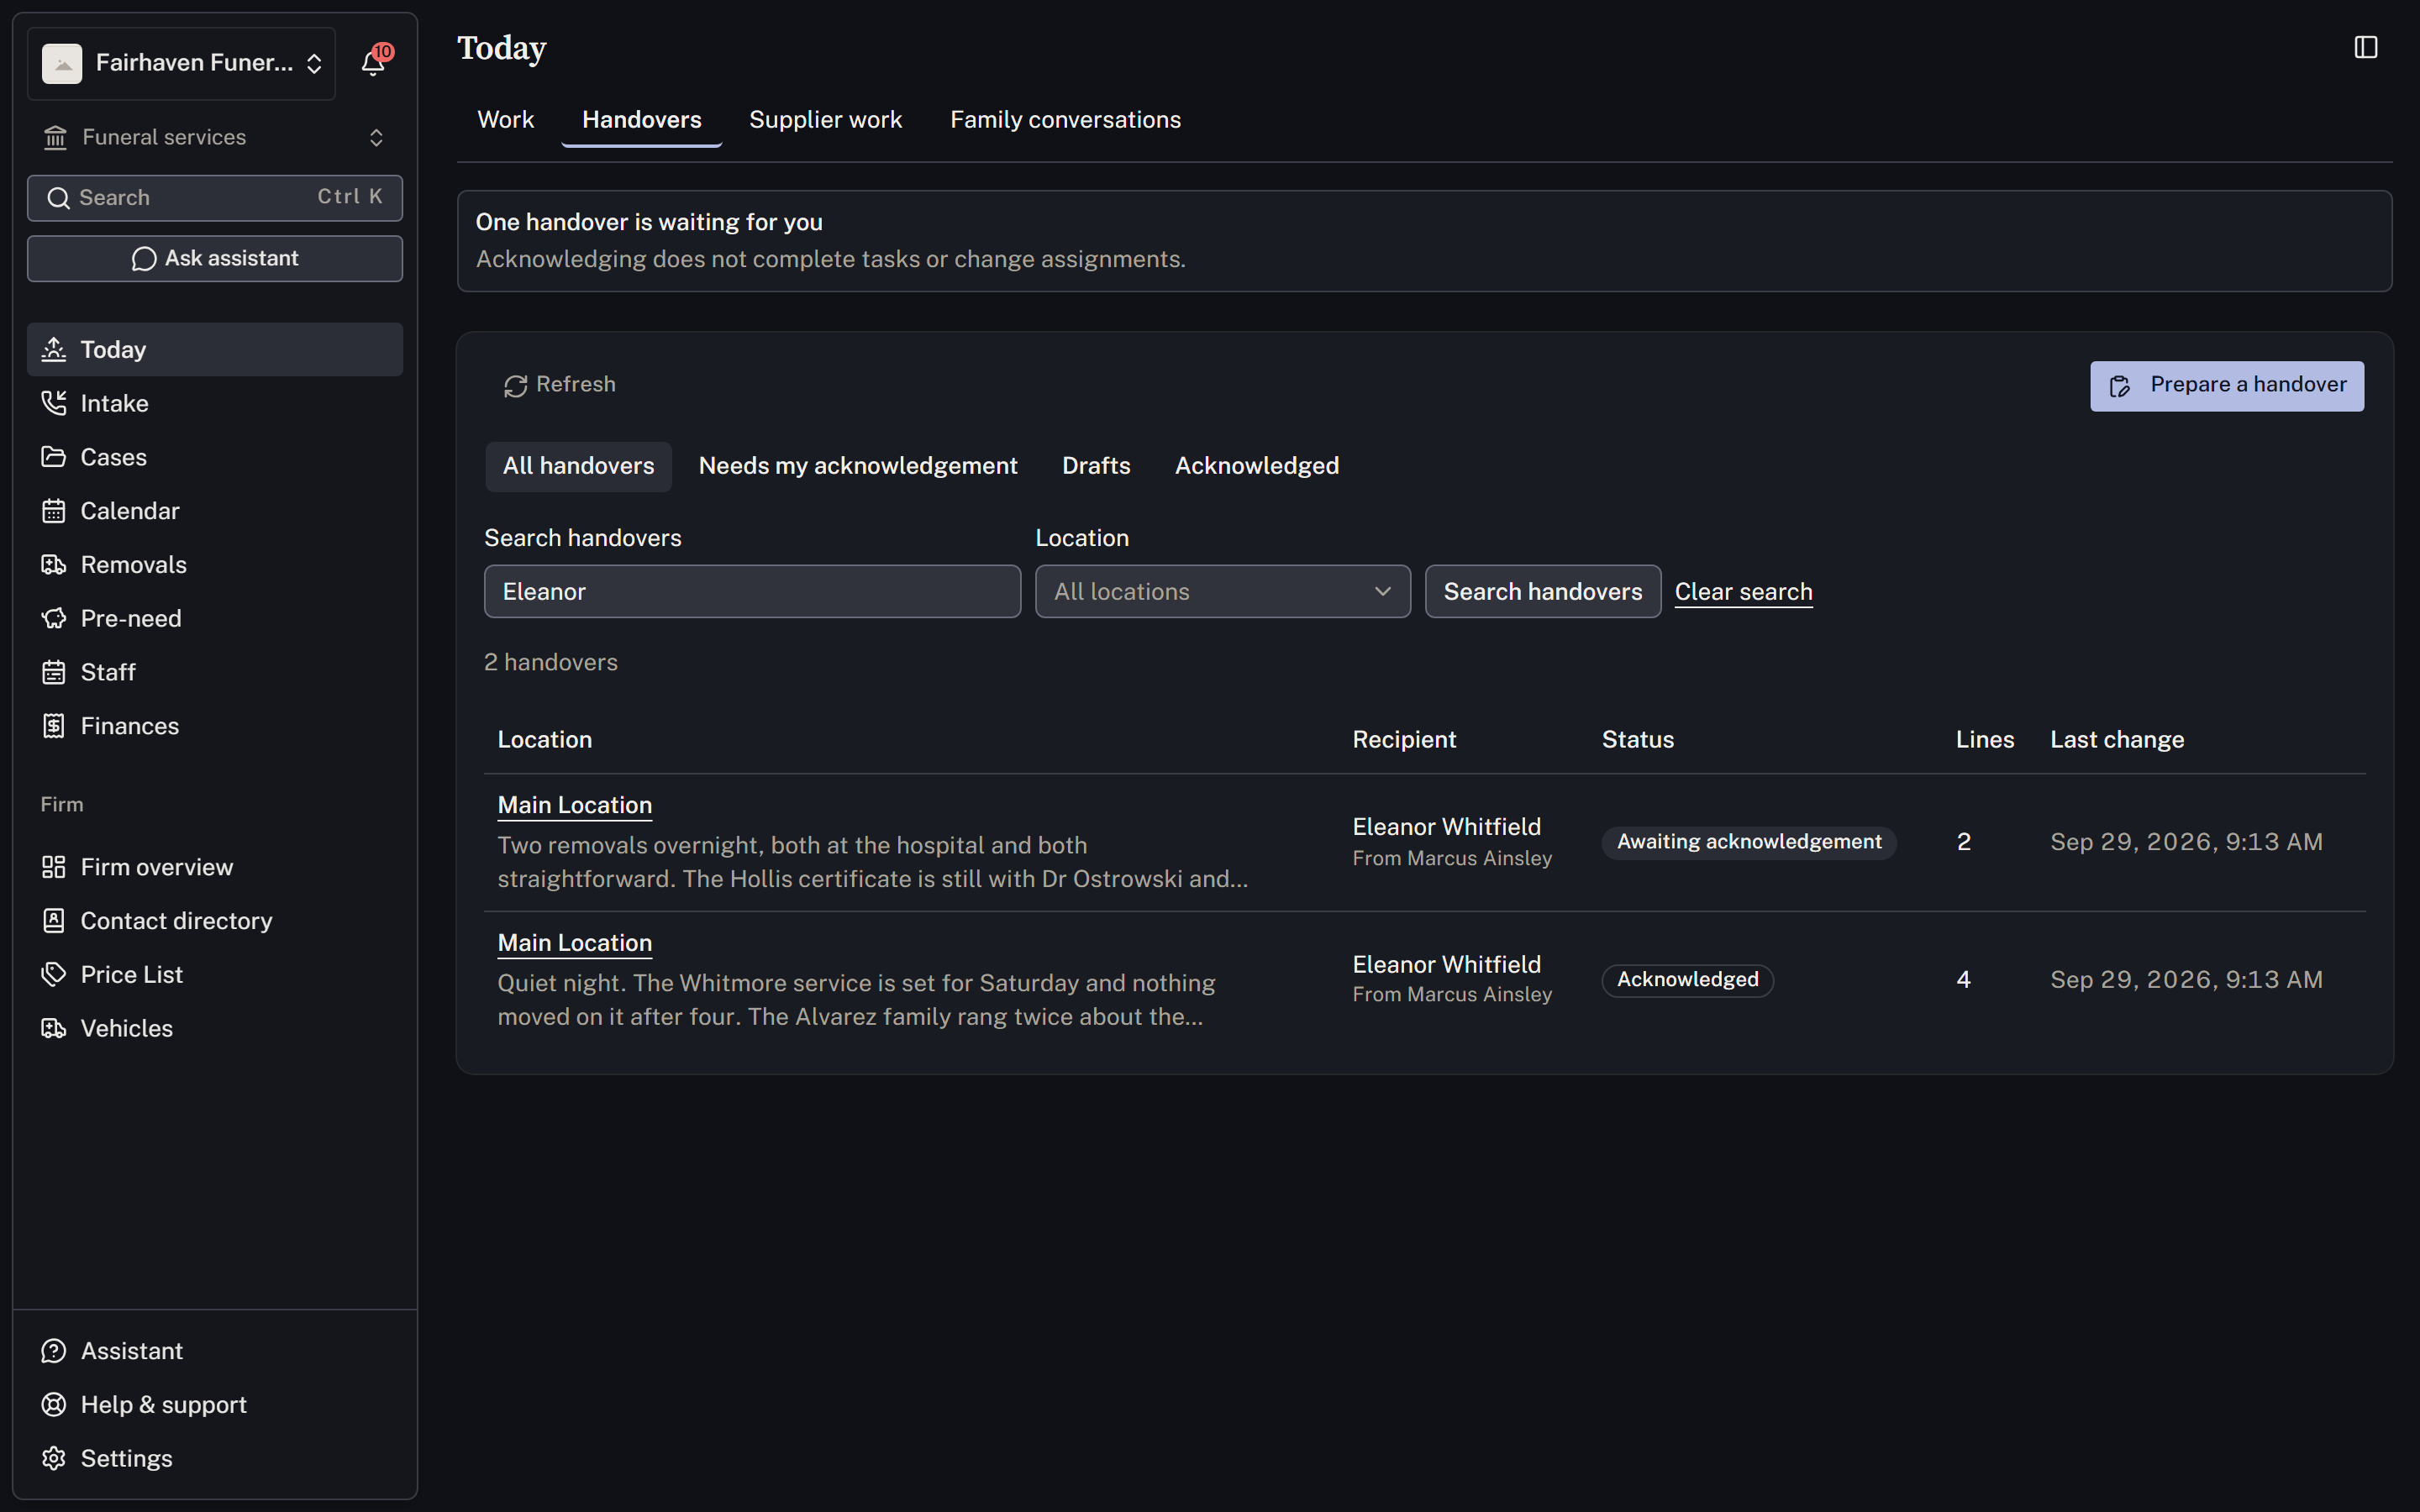Screen dimensions: 2420x1512
Task: Click the Pre-need piggy bank icon
Action: [54, 618]
